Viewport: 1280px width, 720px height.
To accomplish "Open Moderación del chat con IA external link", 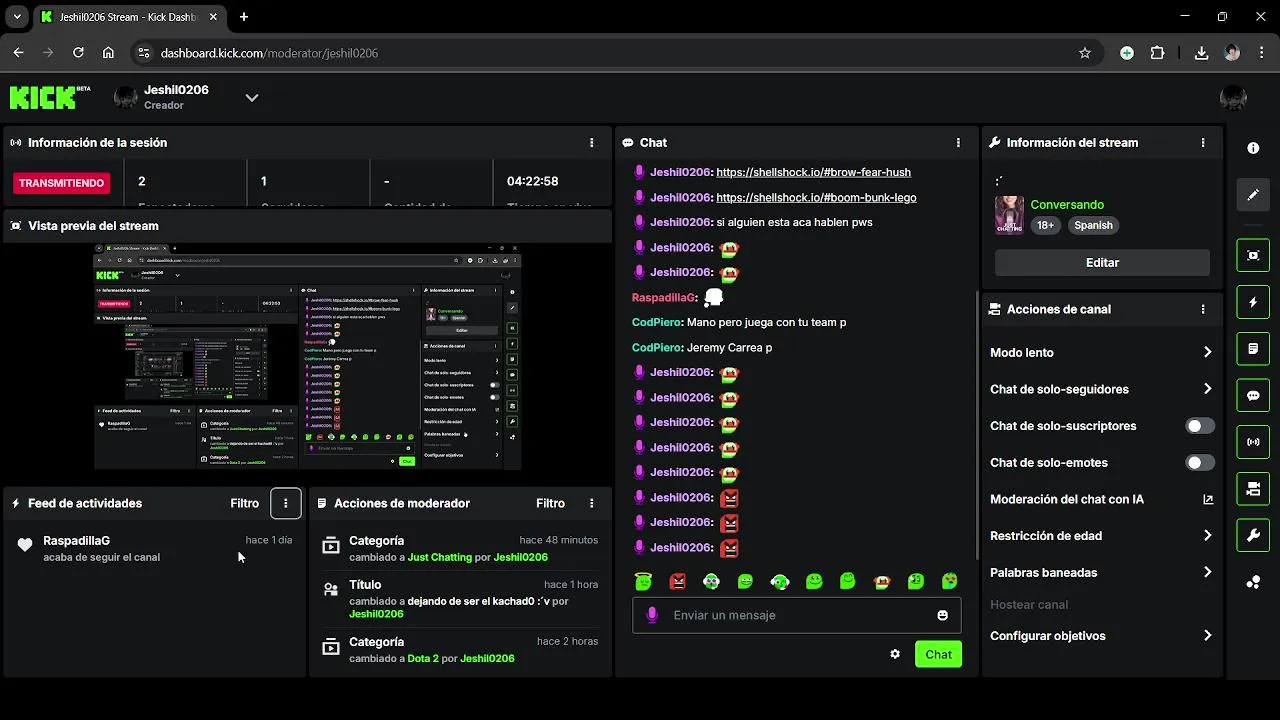I will tap(1207, 499).
